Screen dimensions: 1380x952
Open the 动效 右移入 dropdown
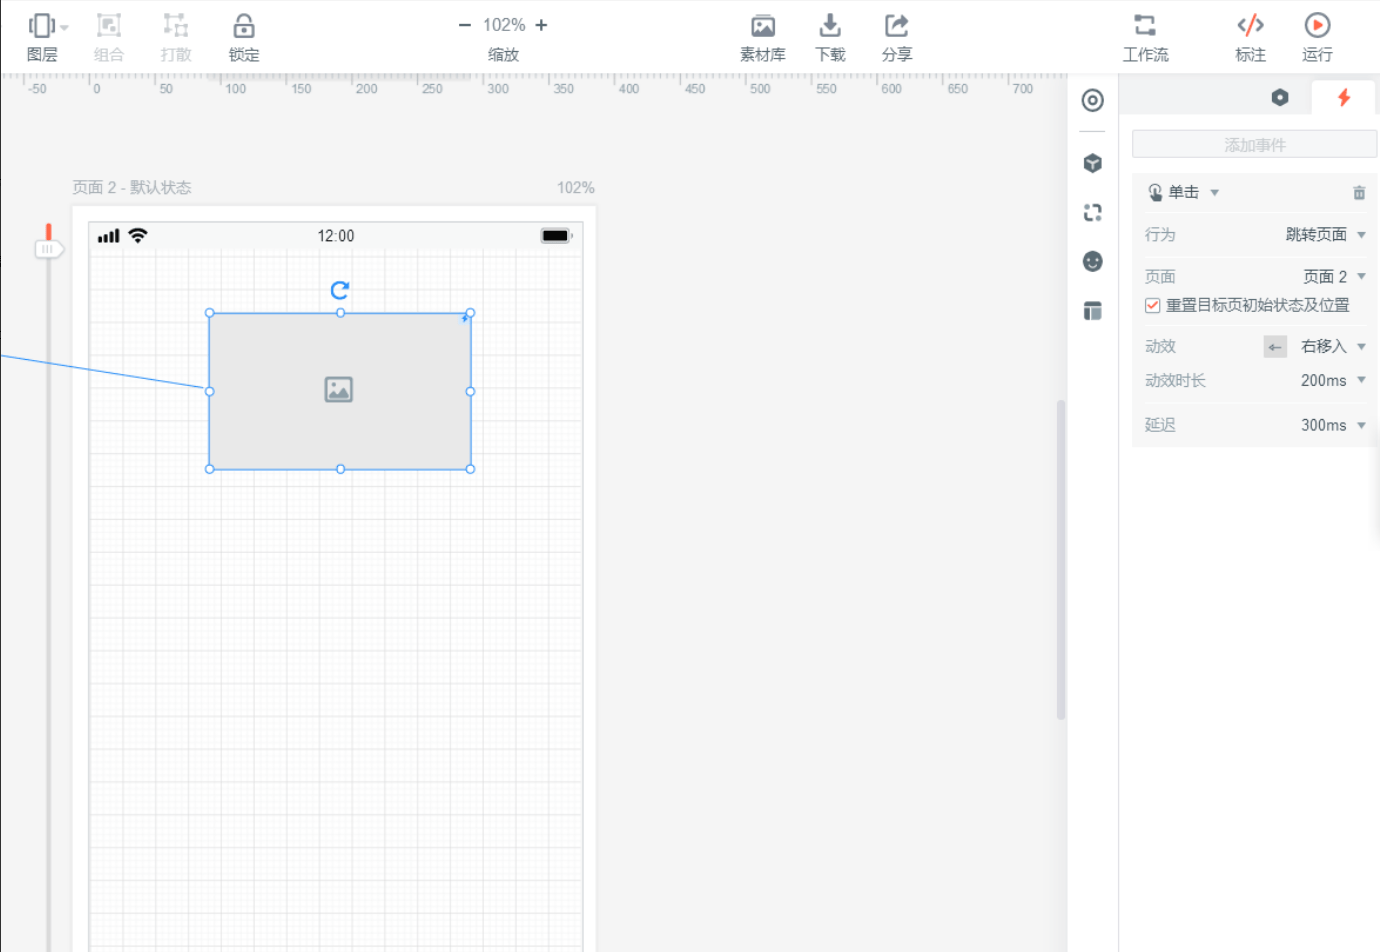[x=1333, y=347]
